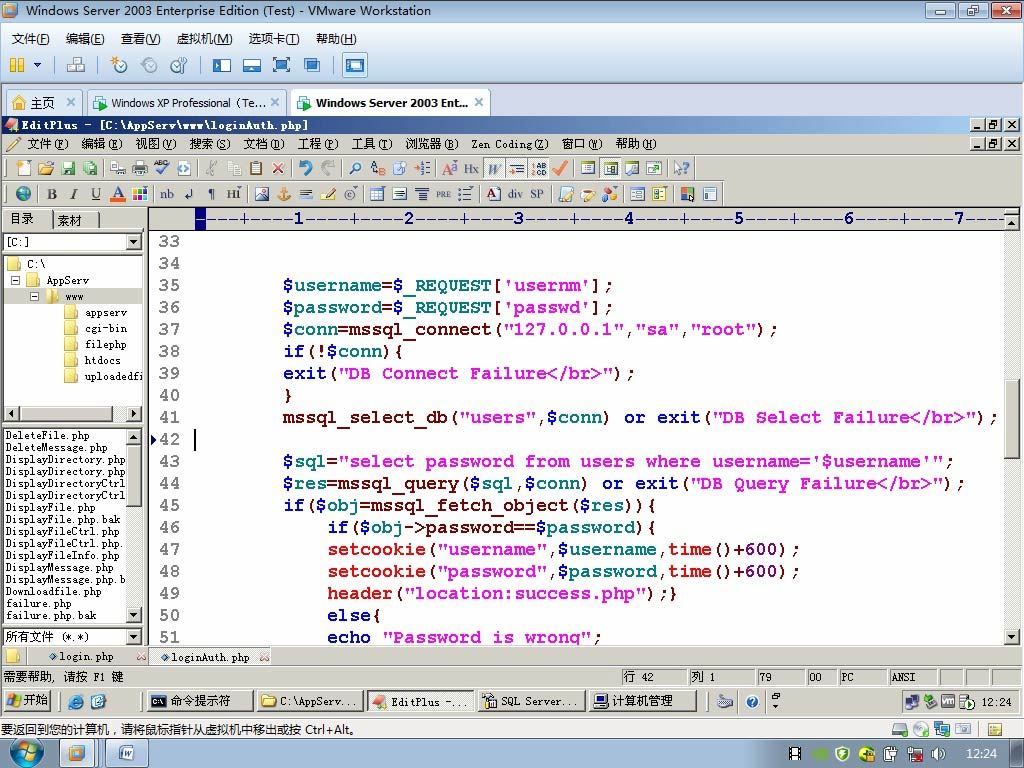This screenshot has height=768, width=1024.
Task: Insert non-breaking space with nb icon
Action: [x=167, y=193]
